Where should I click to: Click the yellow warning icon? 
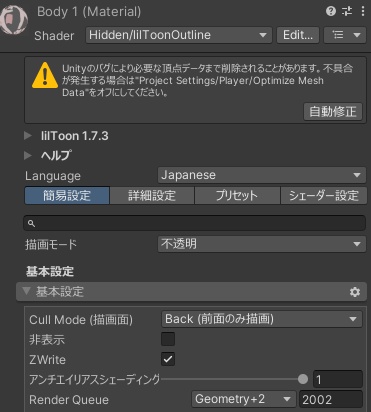[x=45, y=75]
